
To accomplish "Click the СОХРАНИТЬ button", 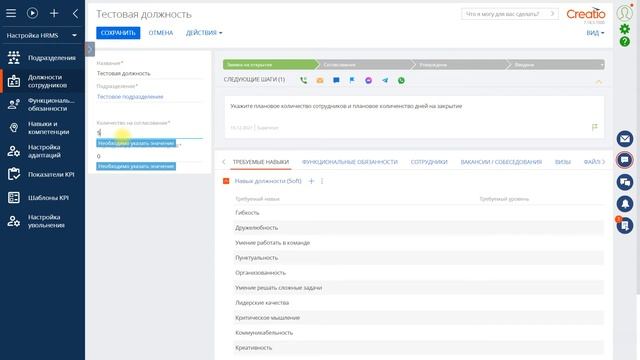I will (118, 33).
